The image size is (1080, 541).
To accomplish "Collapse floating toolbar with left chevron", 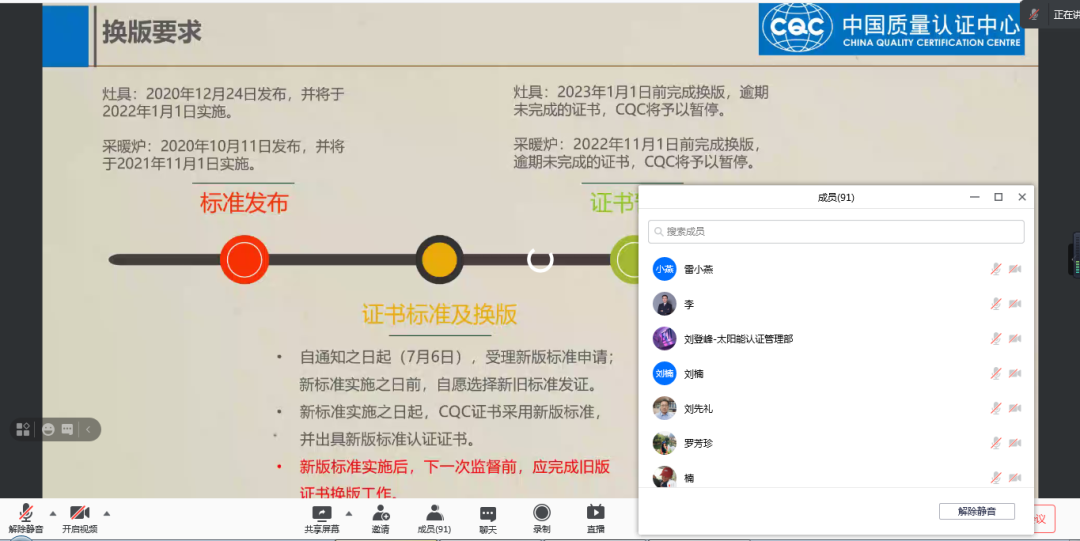I will pyautogui.click(x=88, y=429).
